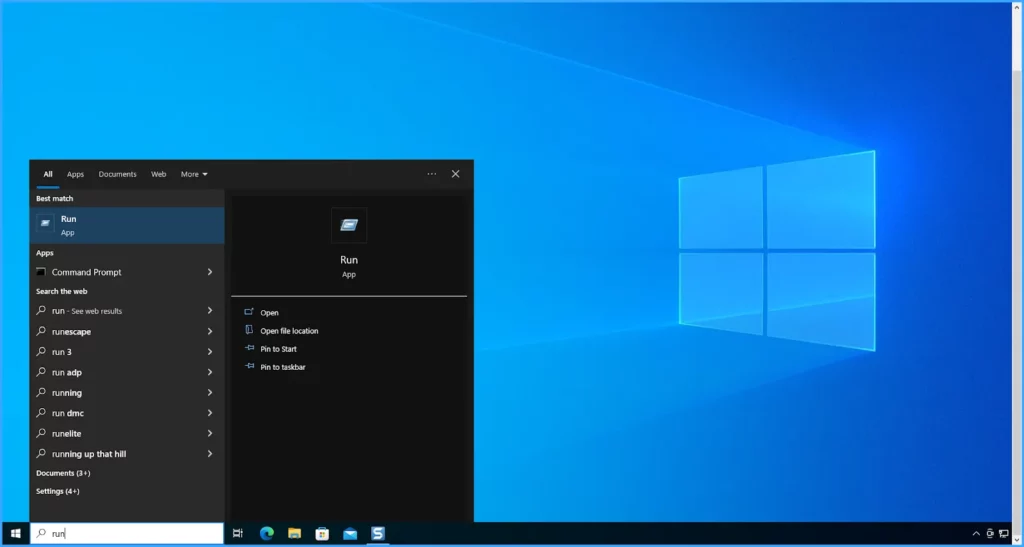1024x547 pixels.
Task: Open the Mail app from the taskbar
Action: click(x=350, y=534)
